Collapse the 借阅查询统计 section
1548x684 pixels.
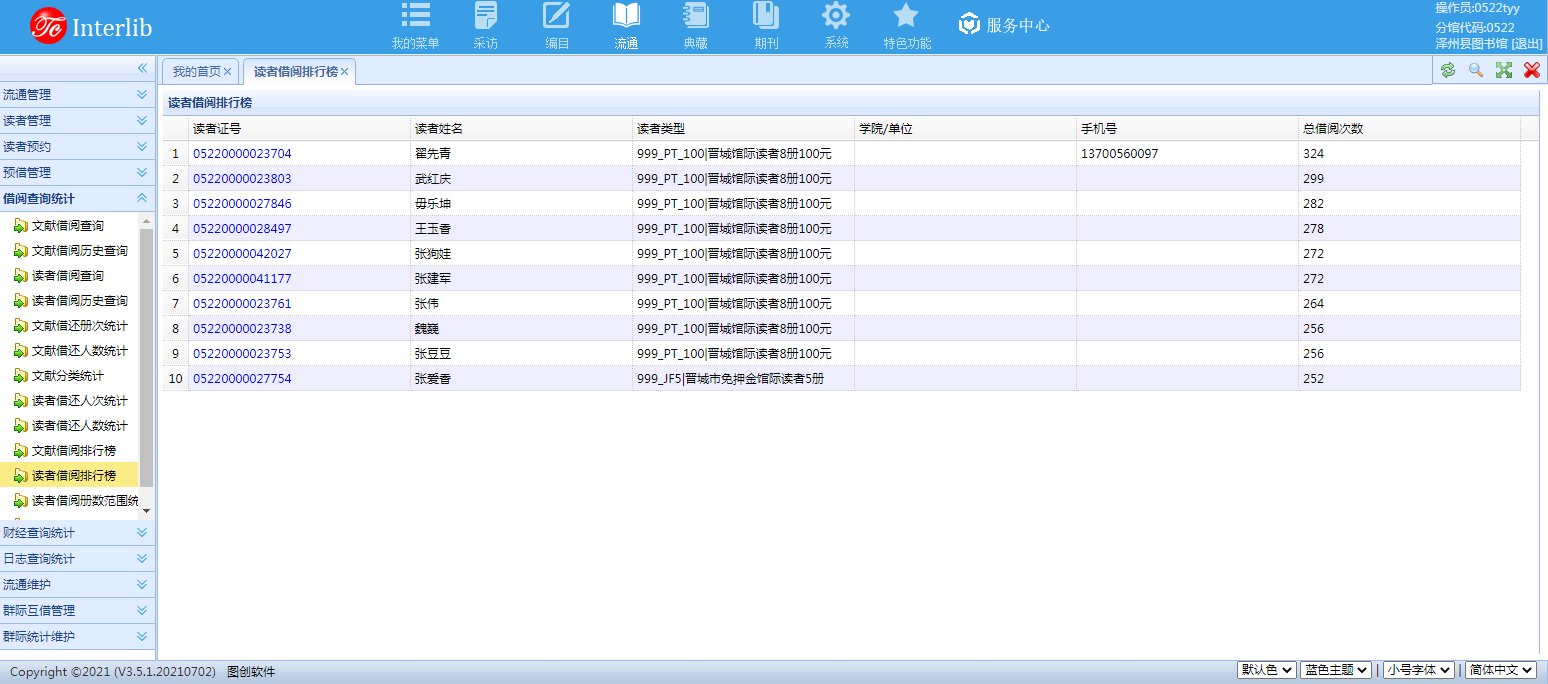point(75,197)
